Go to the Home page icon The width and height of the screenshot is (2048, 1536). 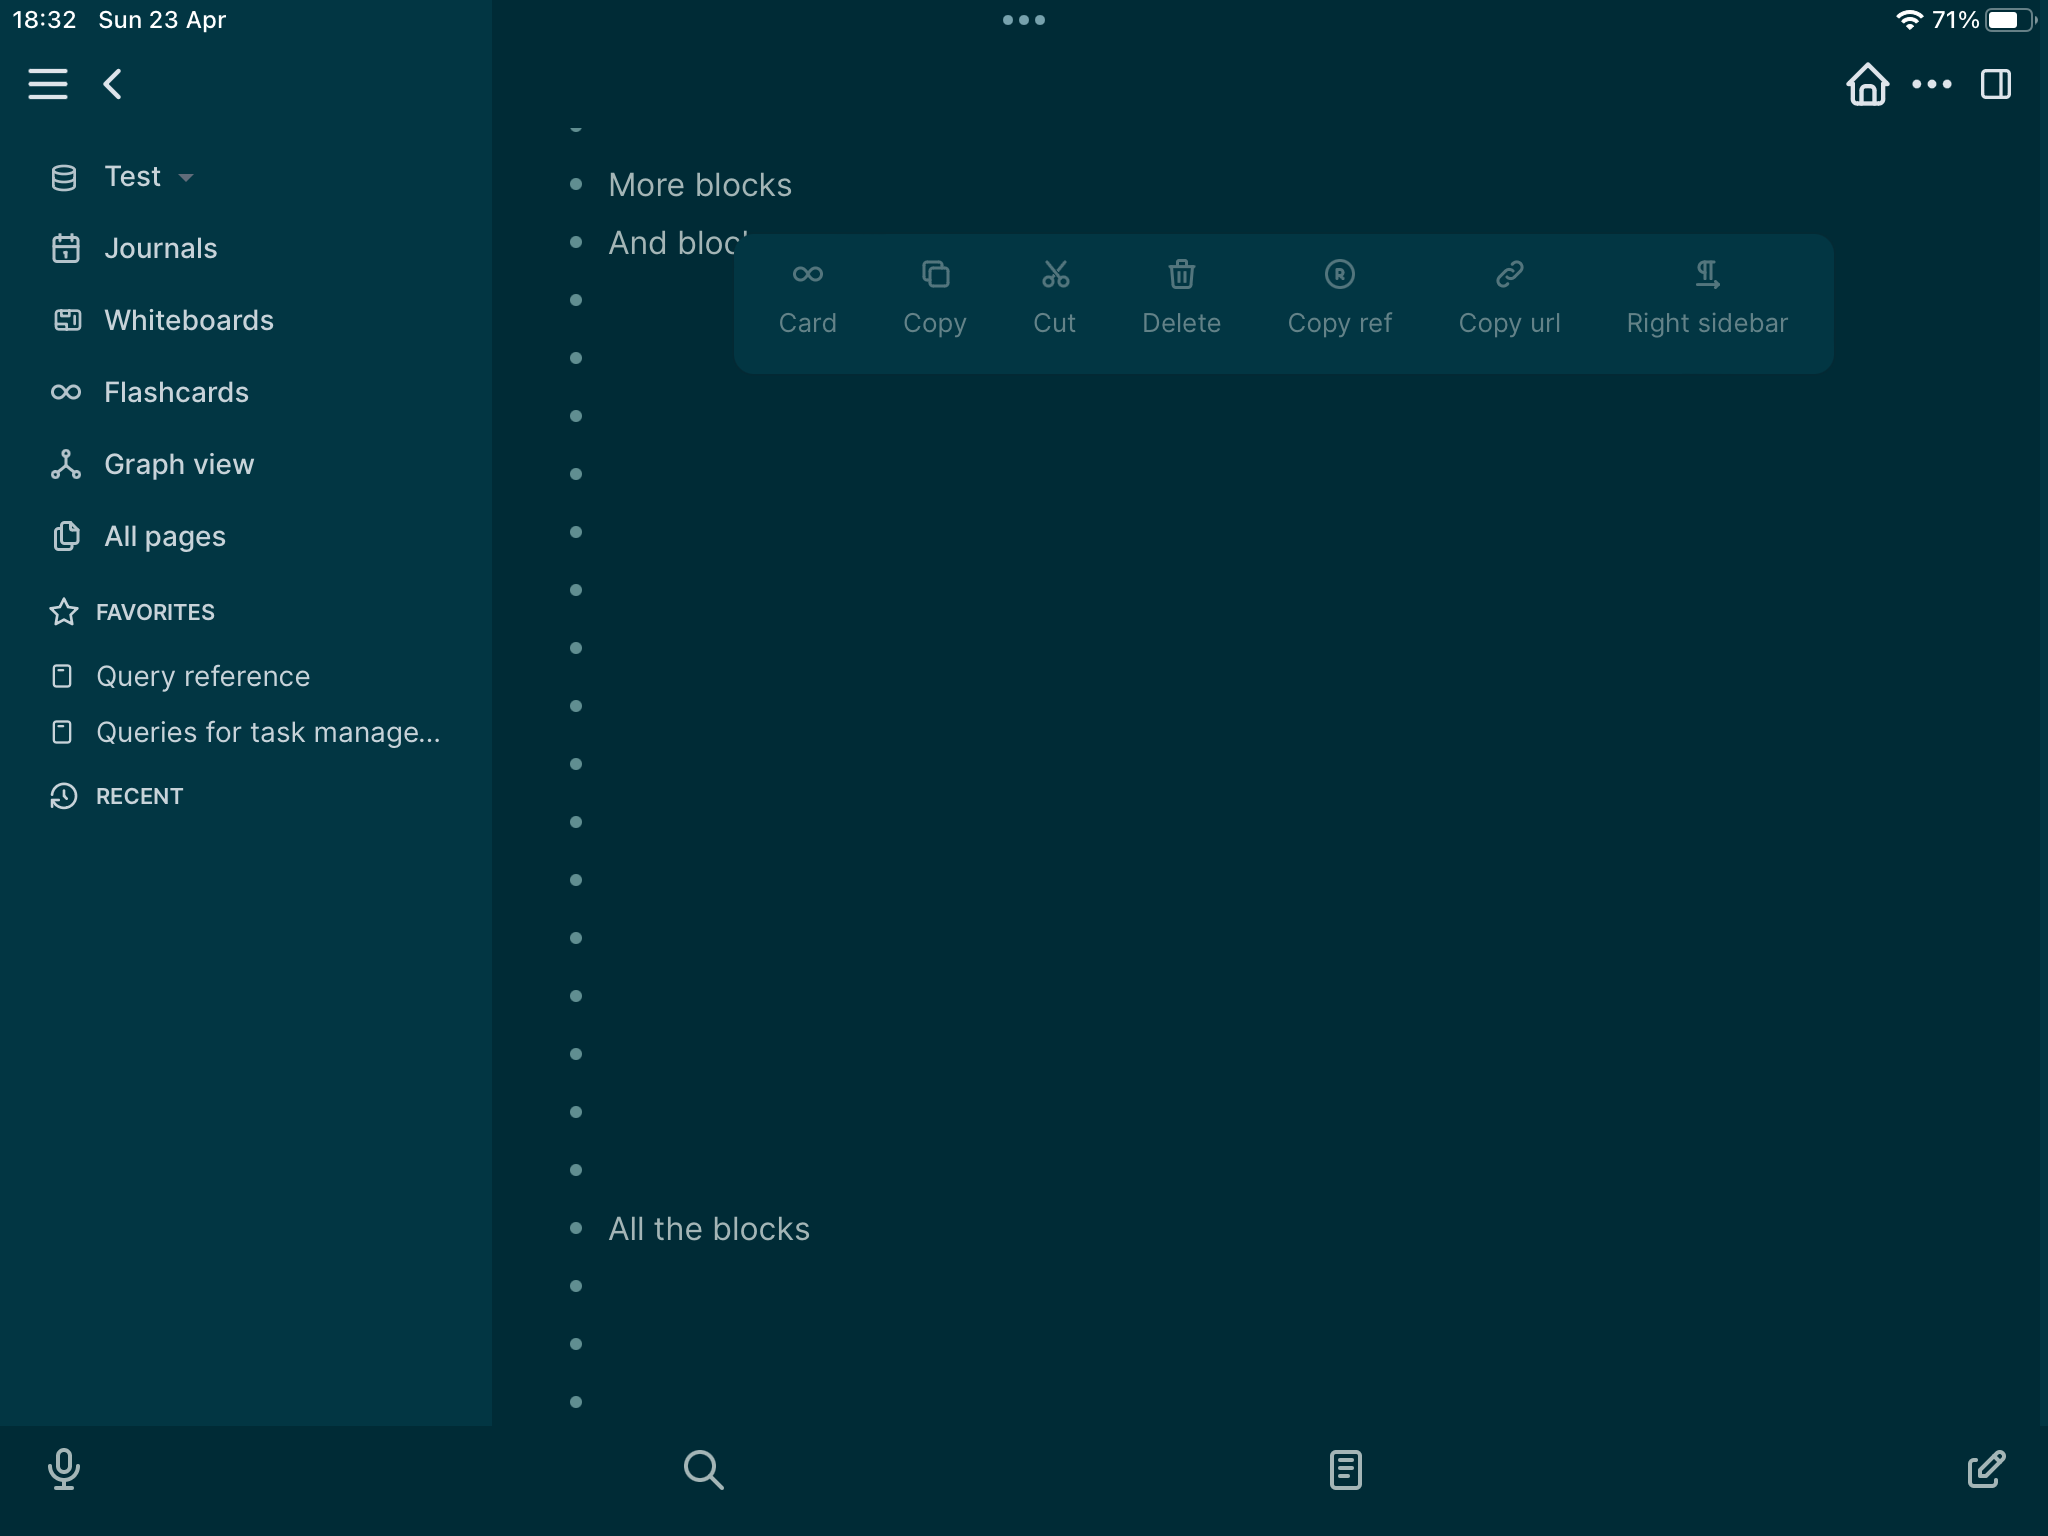point(1868,84)
